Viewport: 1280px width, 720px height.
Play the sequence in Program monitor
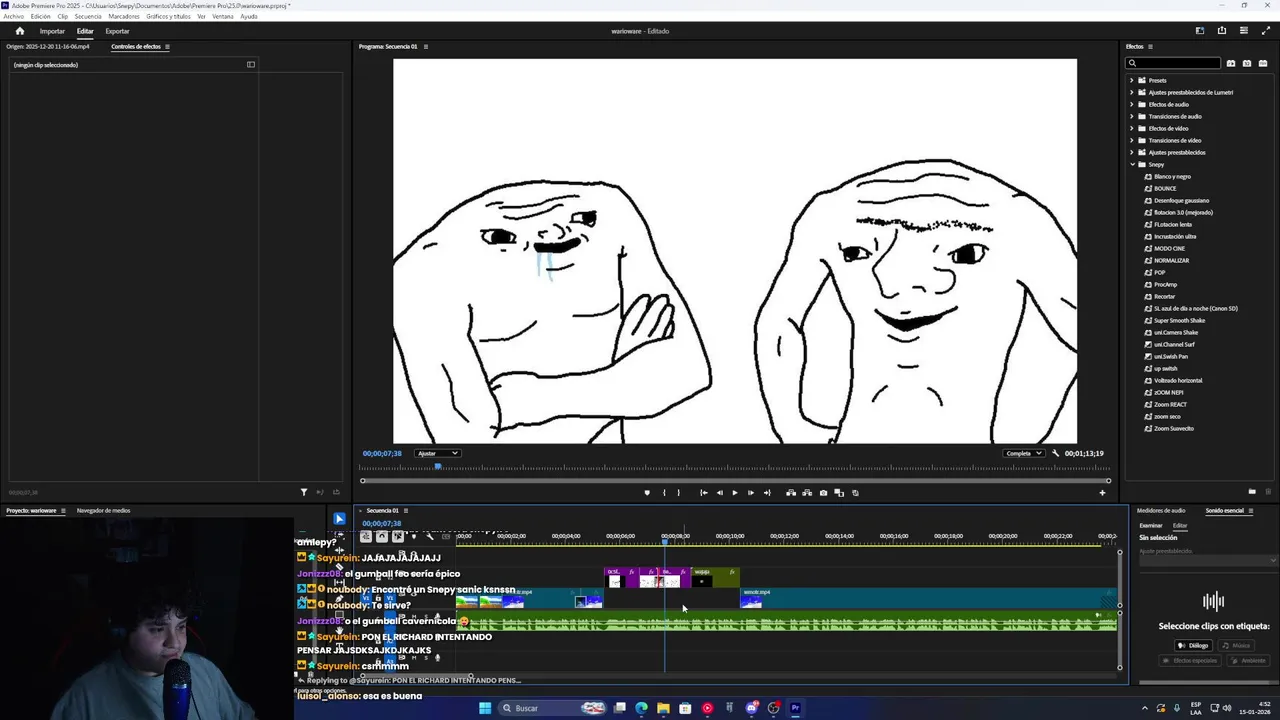pyautogui.click(x=735, y=492)
